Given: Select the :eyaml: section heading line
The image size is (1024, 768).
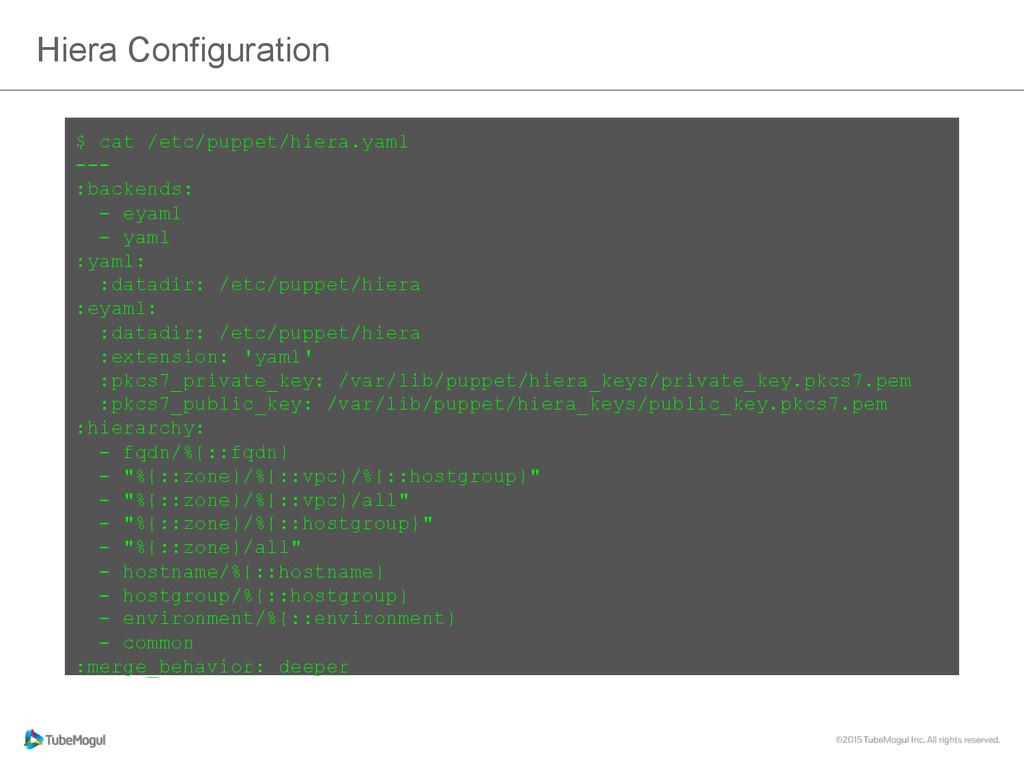Looking at the screenshot, I should (x=117, y=309).
